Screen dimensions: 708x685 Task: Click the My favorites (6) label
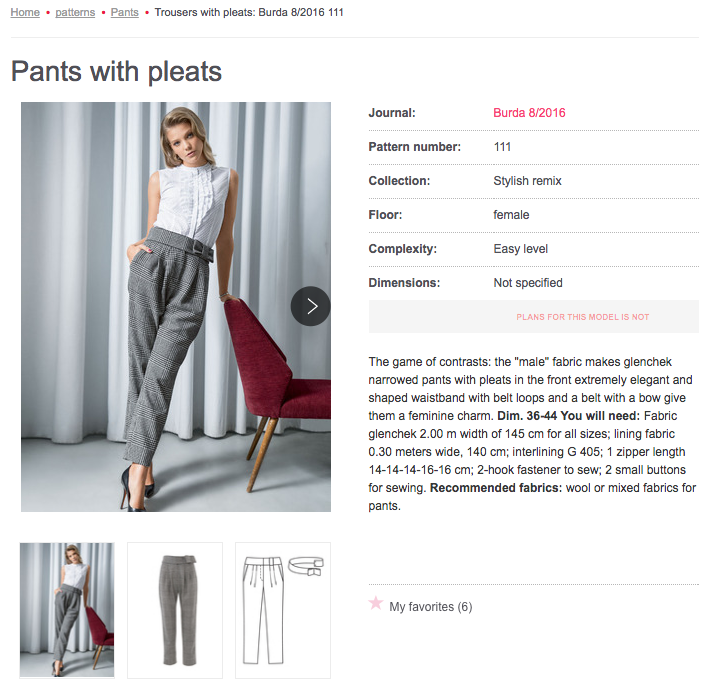click(x=430, y=607)
